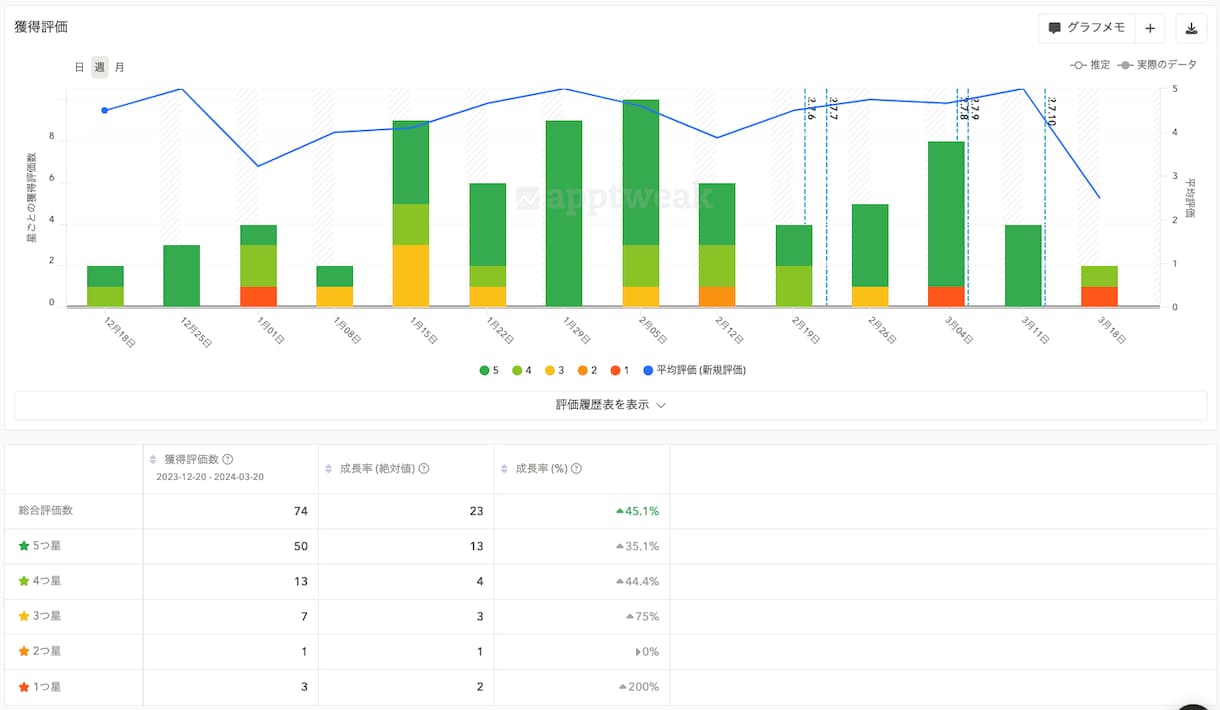The image size is (1220, 710).
Task: Click the 獲得評価 panel title
Action: click(41, 27)
